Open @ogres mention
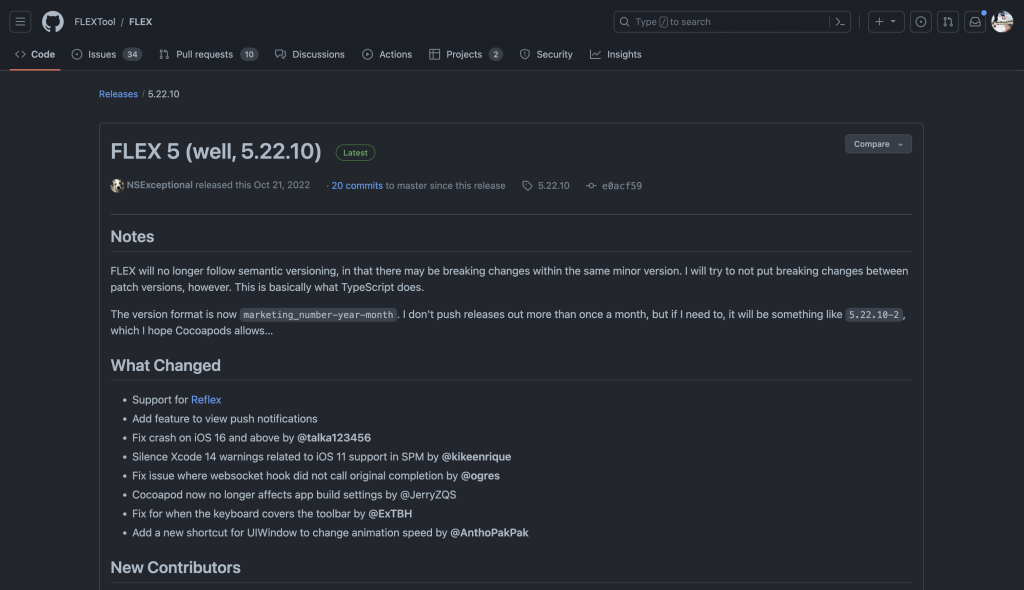The image size is (1024, 590). tap(480, 475)
